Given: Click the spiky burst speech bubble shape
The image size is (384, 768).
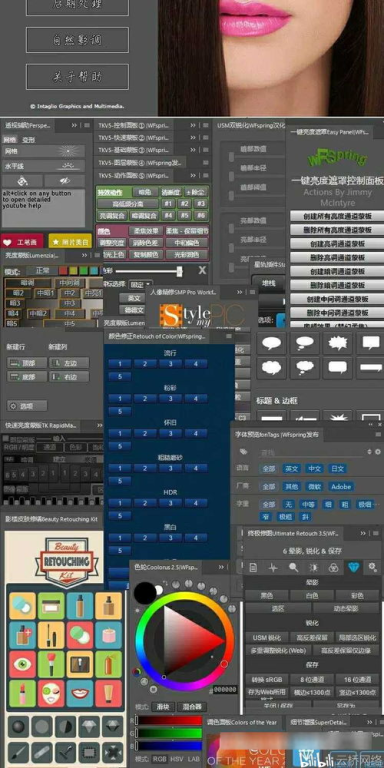Looking at the screenshot, I should tap(337, 343).
